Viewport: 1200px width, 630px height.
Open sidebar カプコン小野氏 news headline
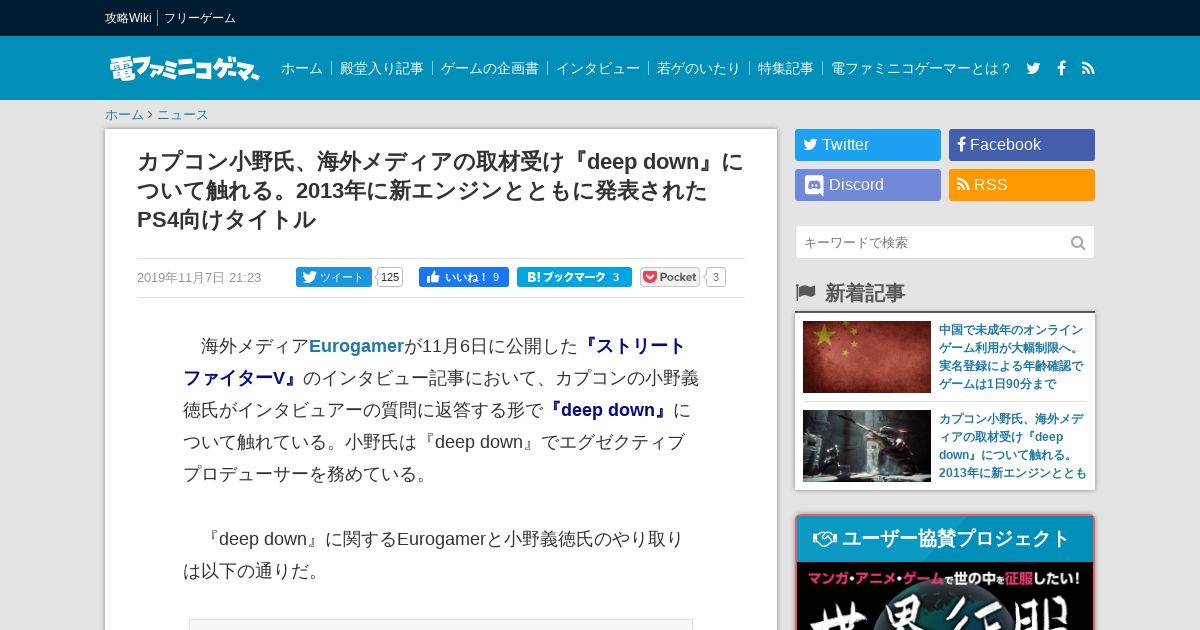pos(1012,446)
